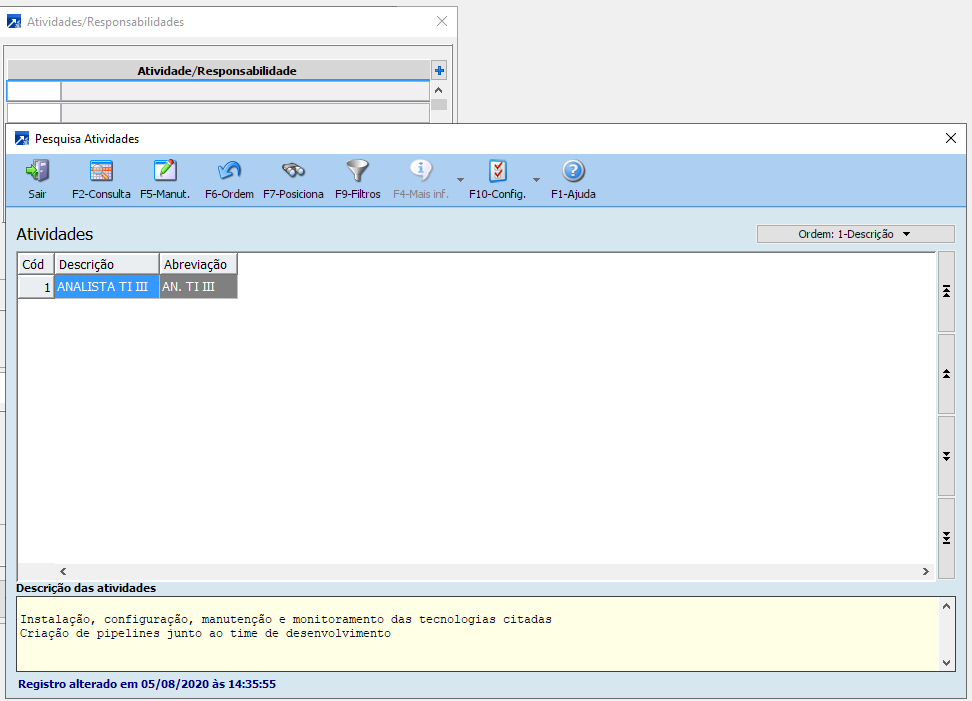Image resolution: width=972 pixels, height=701 pixels.
Task: Jump to the last record button
Action: tap(946, 538)
